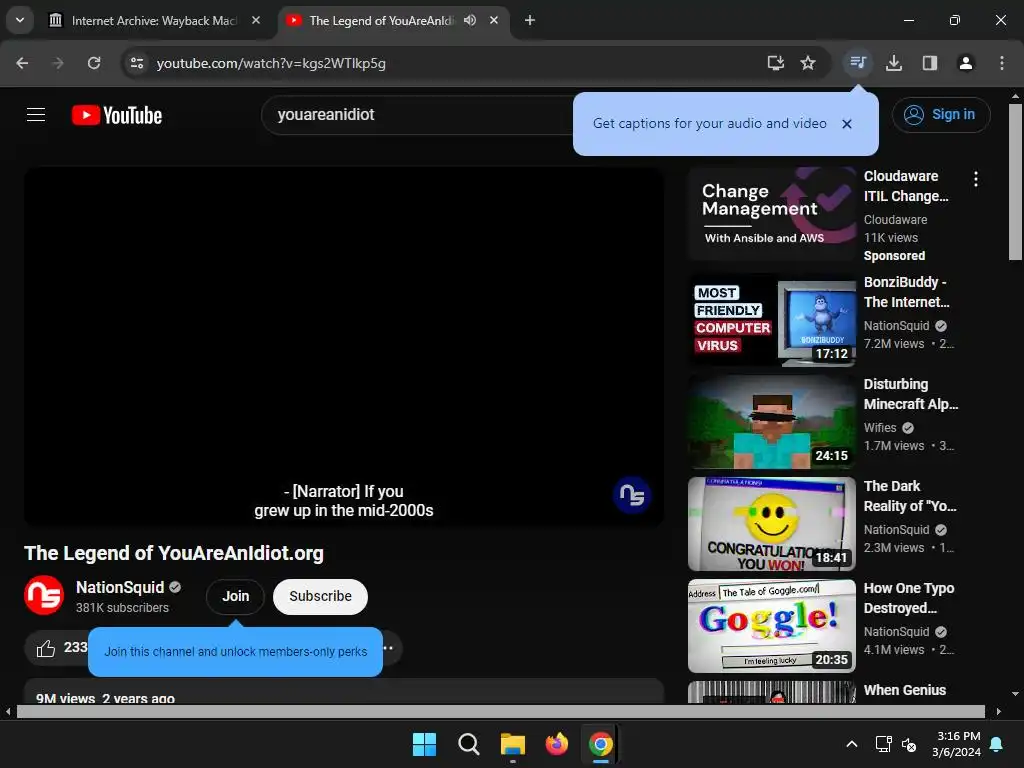This screenshot has height=768, width=1024.
Task: Open The Dark Reality of Yo... title
Action: (x=910, y=496)
